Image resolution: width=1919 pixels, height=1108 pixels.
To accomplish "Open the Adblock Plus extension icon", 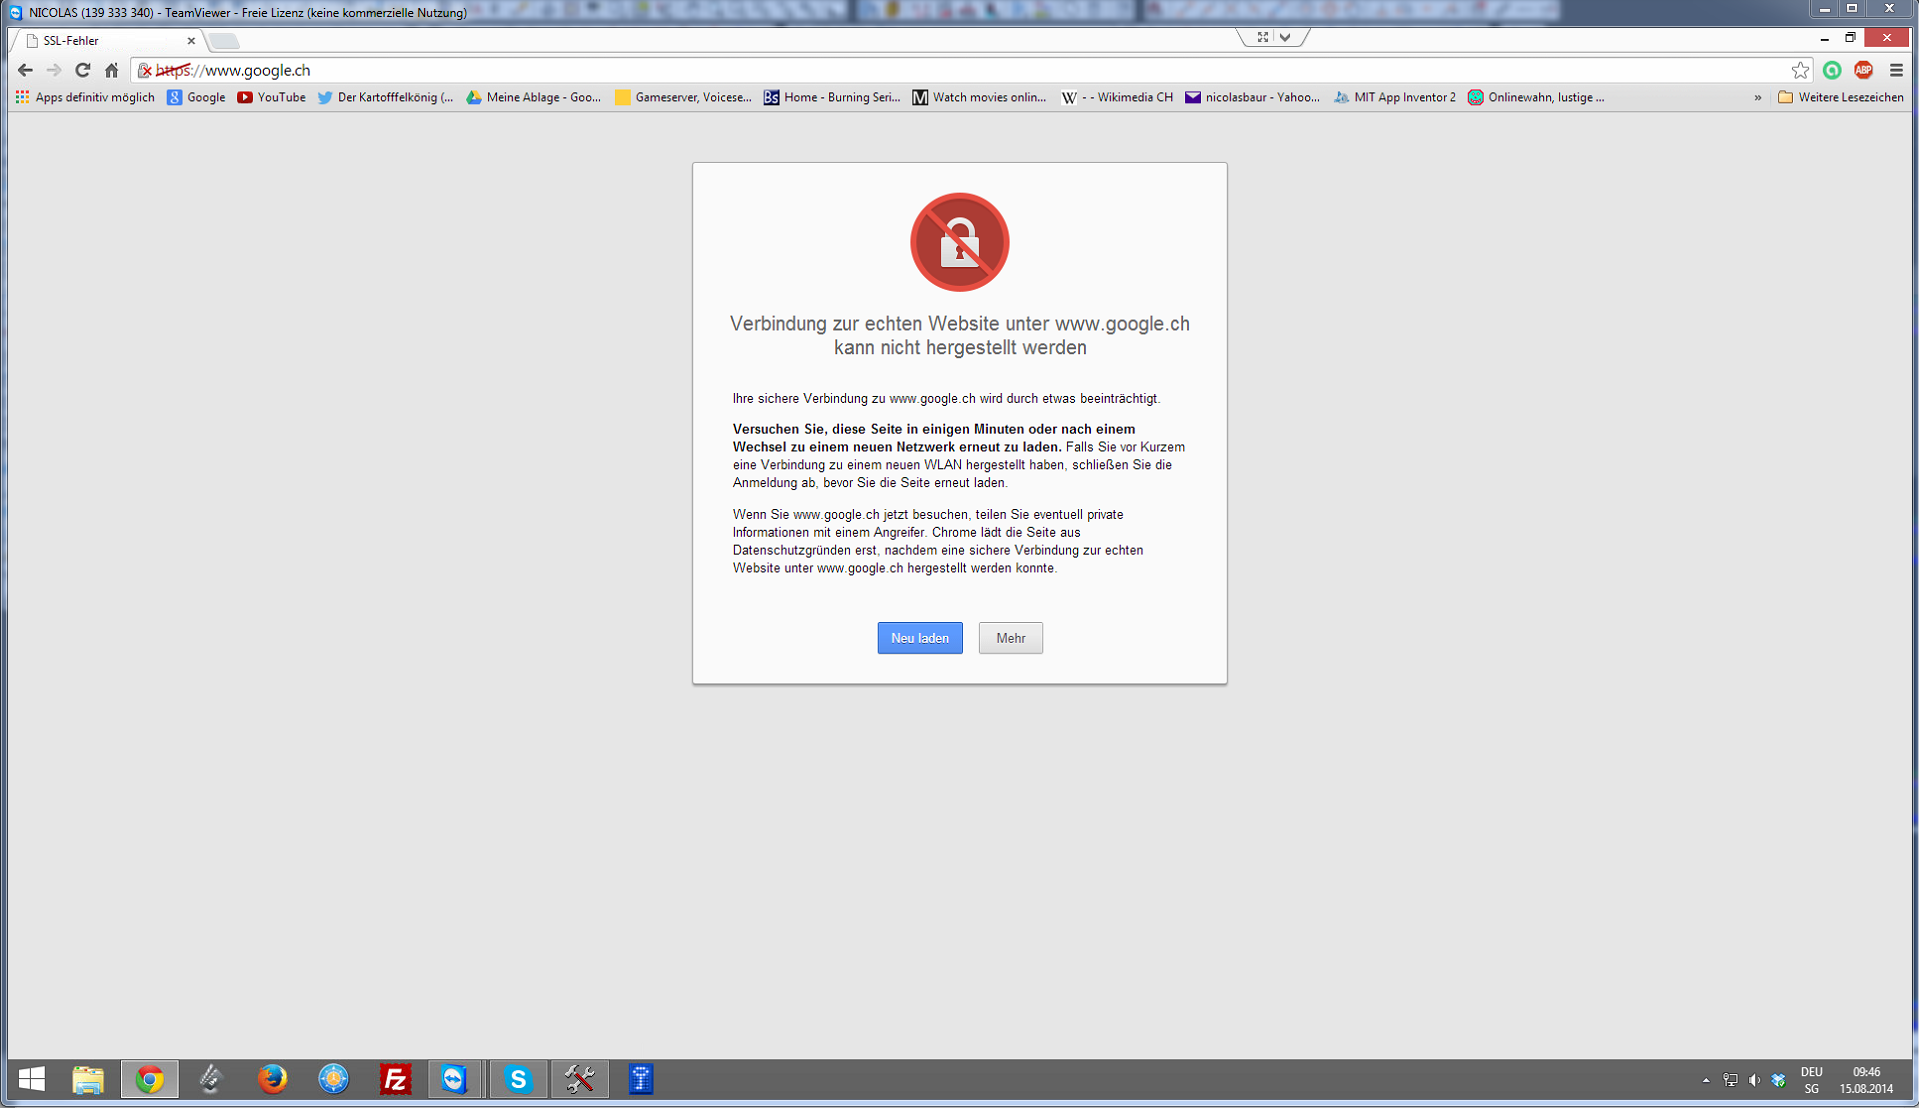I will (1863, 70).
